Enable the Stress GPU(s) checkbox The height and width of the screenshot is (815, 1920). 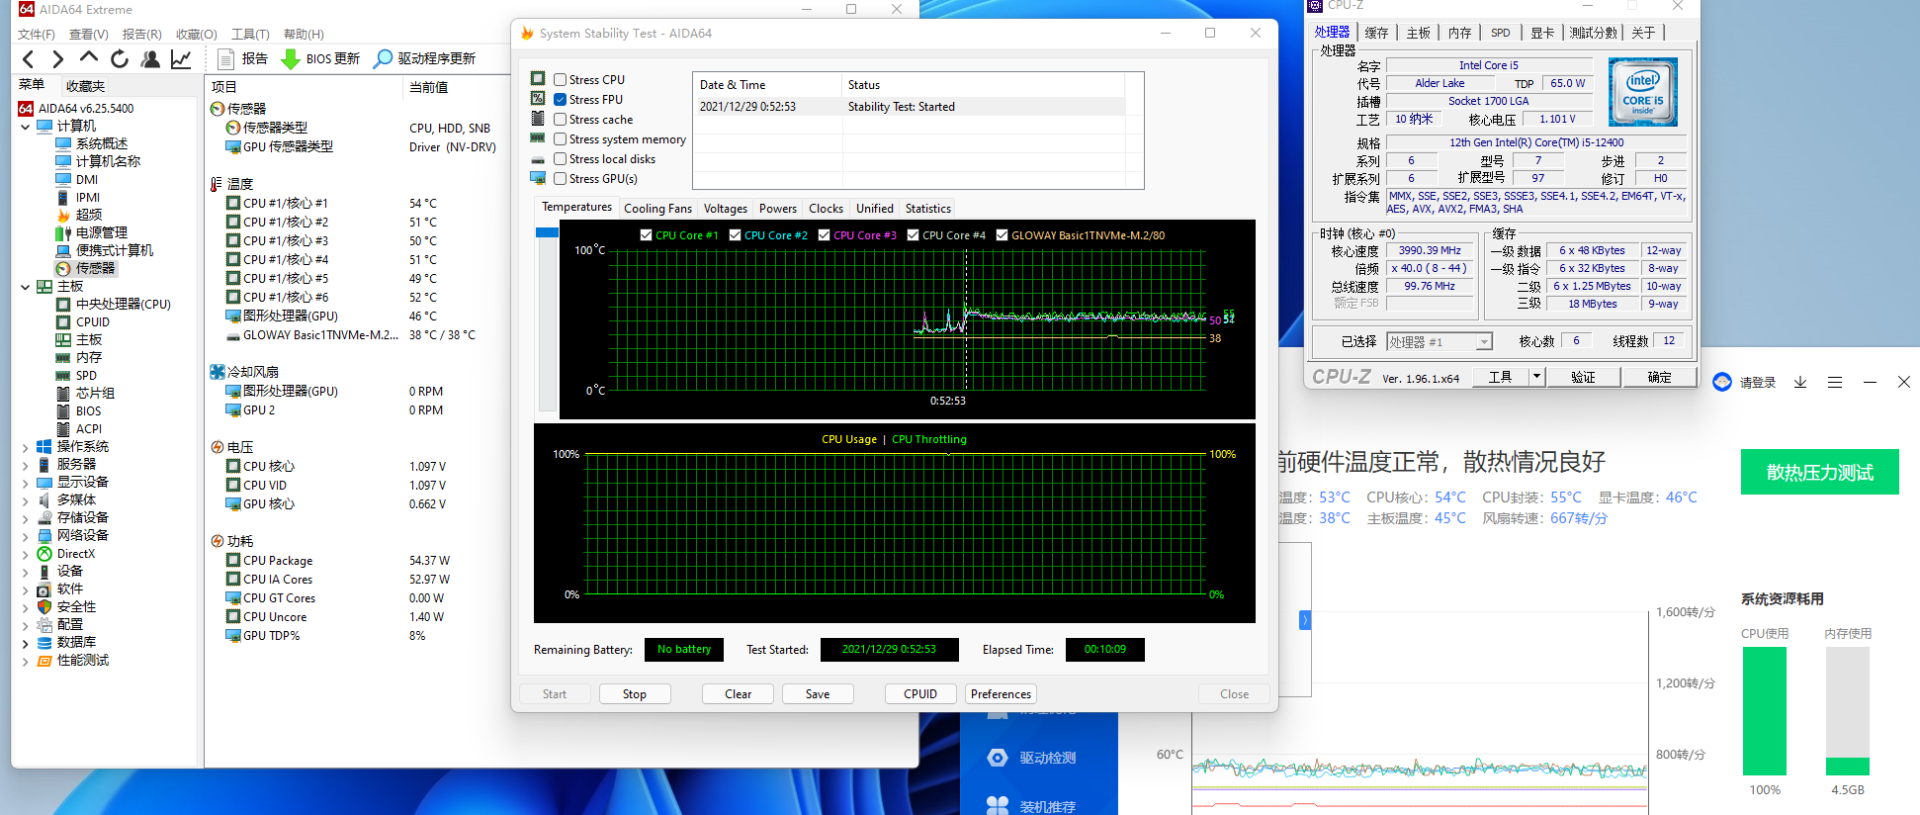[x=560, y=179]
